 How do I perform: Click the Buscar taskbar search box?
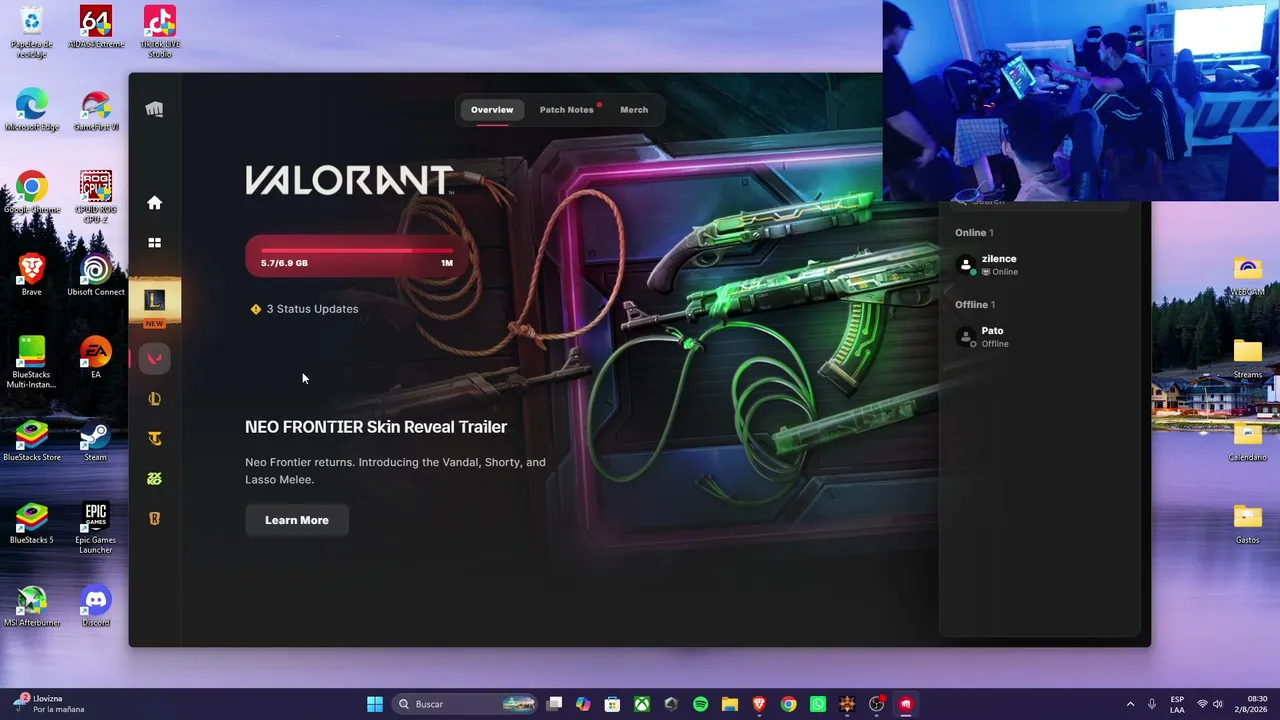coord(467,704)
